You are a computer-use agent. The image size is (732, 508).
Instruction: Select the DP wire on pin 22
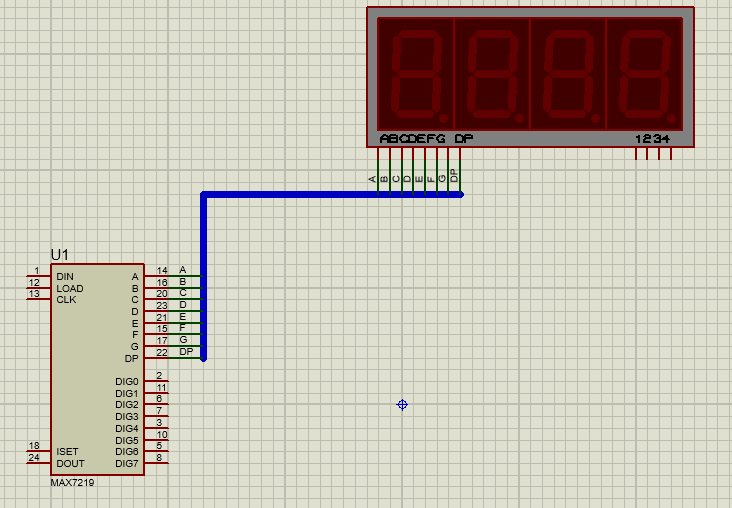(x=186, y=352)
